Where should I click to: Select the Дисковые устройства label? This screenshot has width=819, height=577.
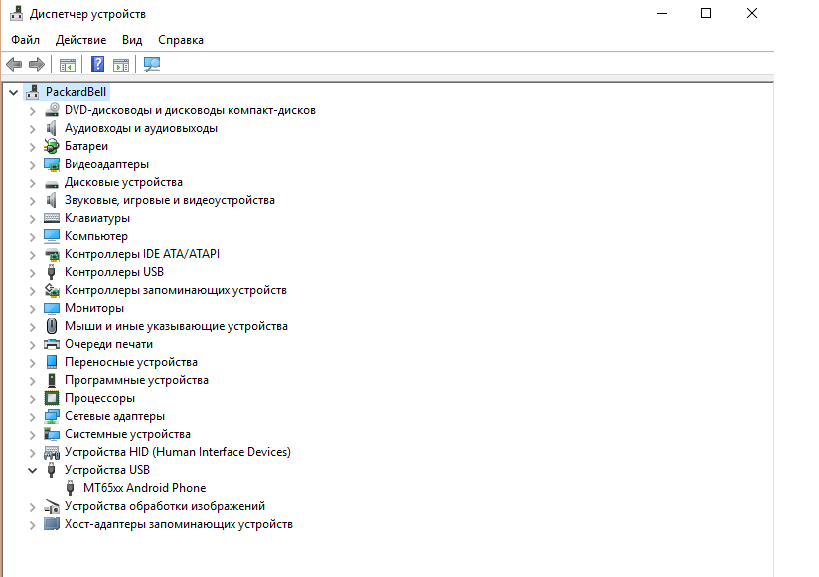[x=124, y=182]
